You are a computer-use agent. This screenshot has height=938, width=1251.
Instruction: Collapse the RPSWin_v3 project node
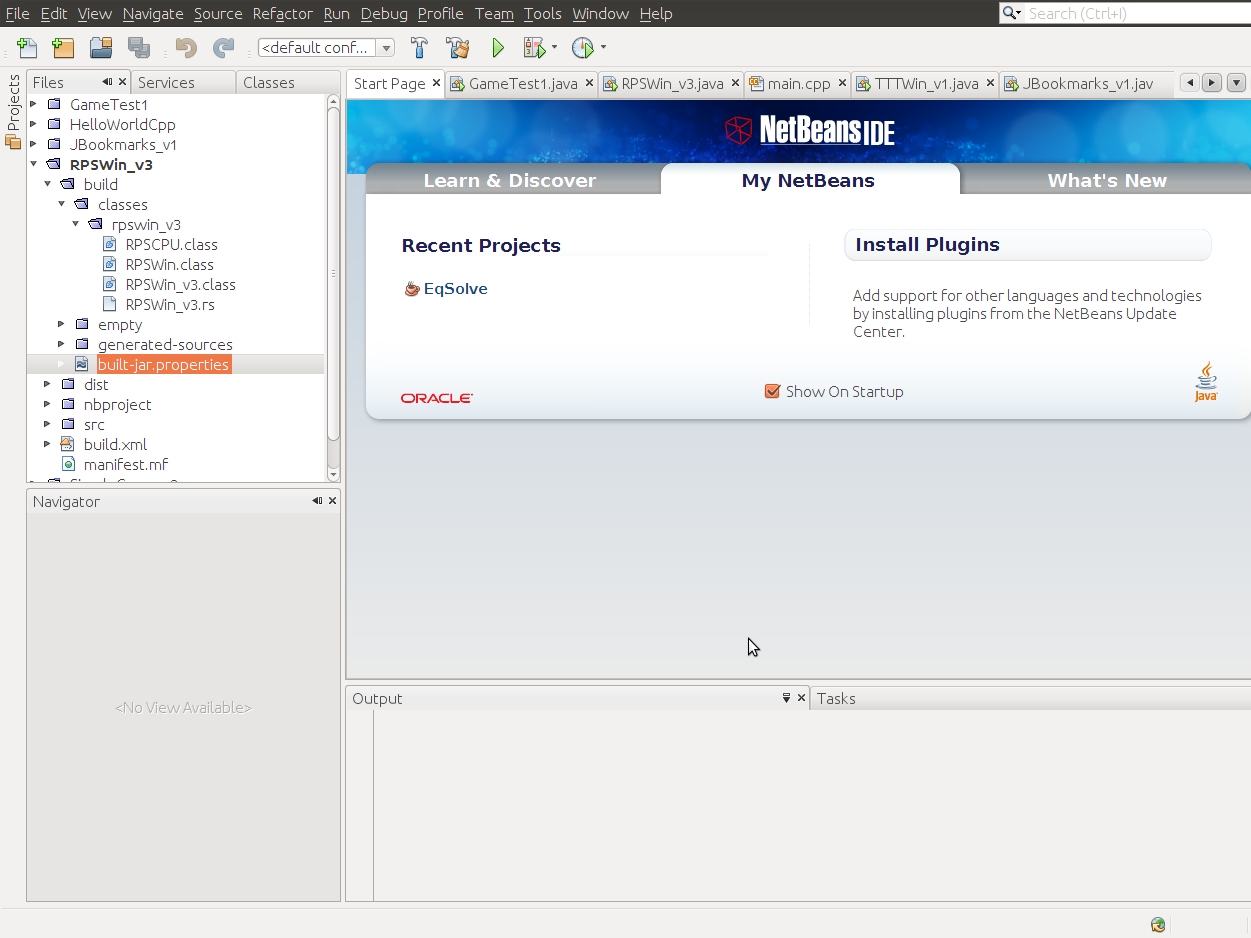pos(34,164)
